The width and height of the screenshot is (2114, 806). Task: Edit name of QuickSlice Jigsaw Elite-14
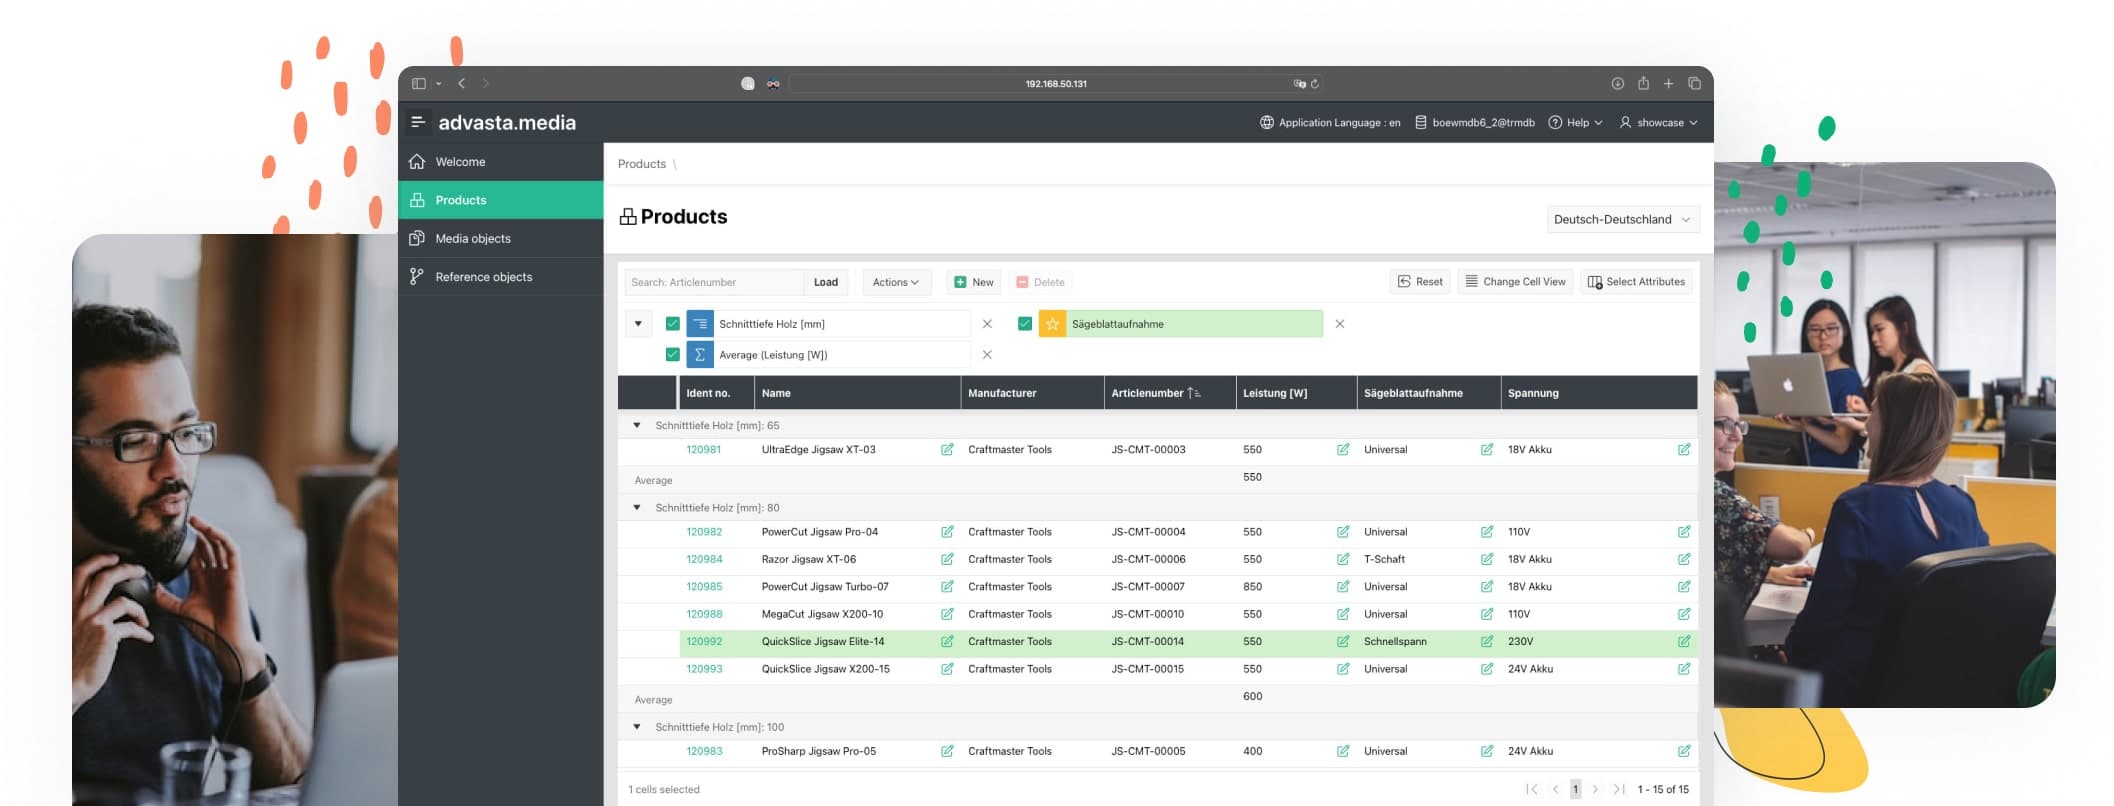coord(947,642)
